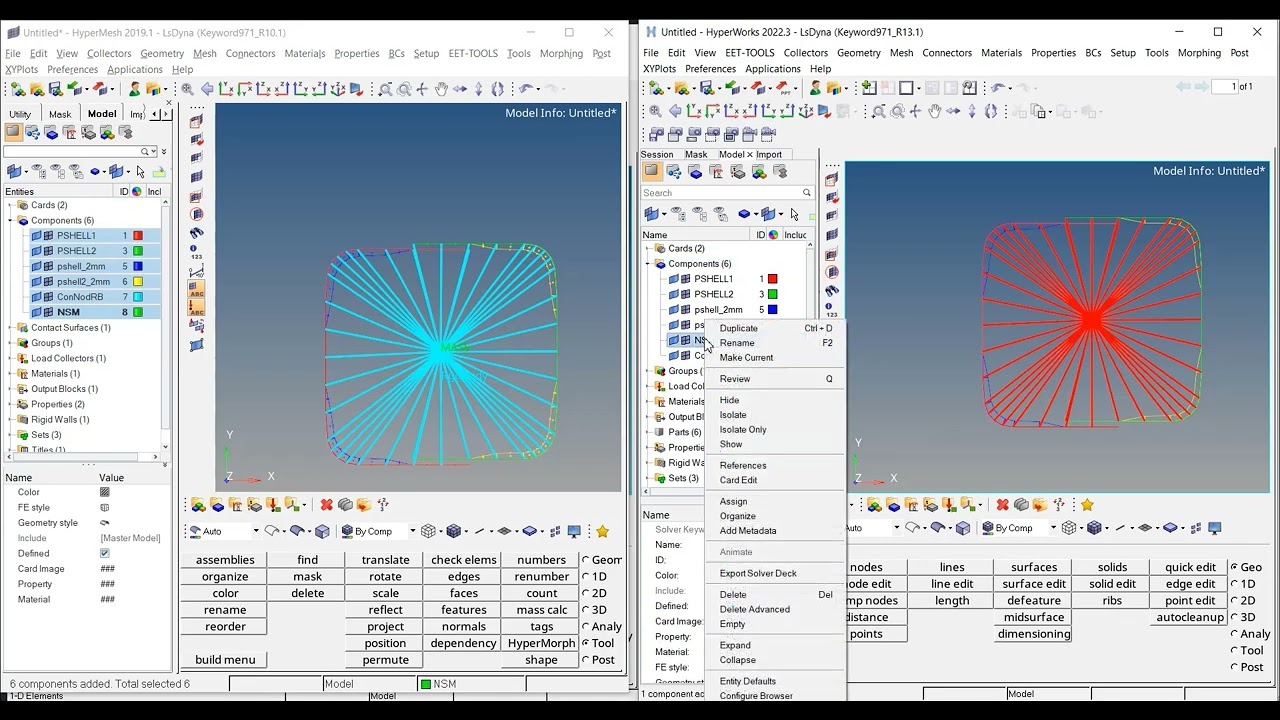Click the user profiles icon in HyperWorks 2022 toolbar
The height and width of the screenshot is (720, 1280).
point(815,88)
